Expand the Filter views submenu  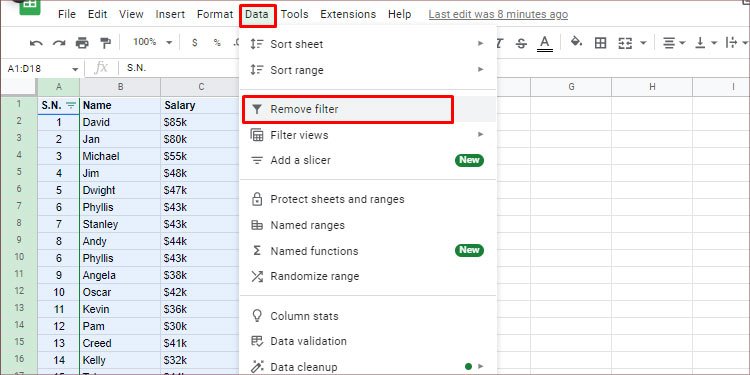[x=368, y=135]
